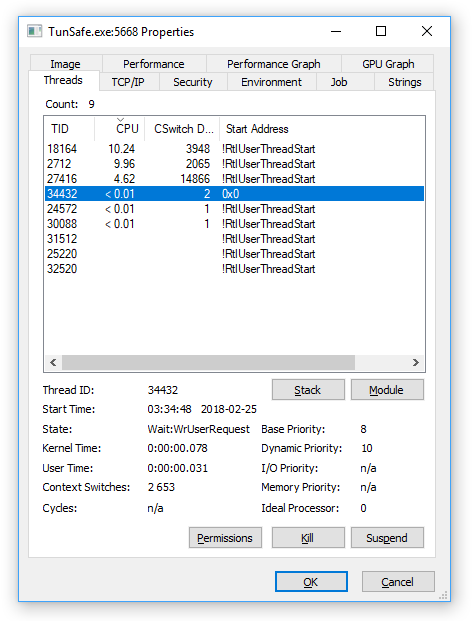Click CSwitch delta value 2065
Viewport: 472px width, 621px height.
tap(198, 164)
